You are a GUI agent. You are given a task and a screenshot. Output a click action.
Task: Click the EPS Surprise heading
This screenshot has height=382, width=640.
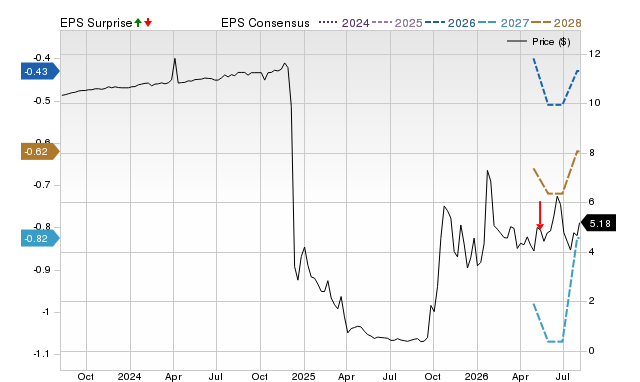(x=96, y=23)
